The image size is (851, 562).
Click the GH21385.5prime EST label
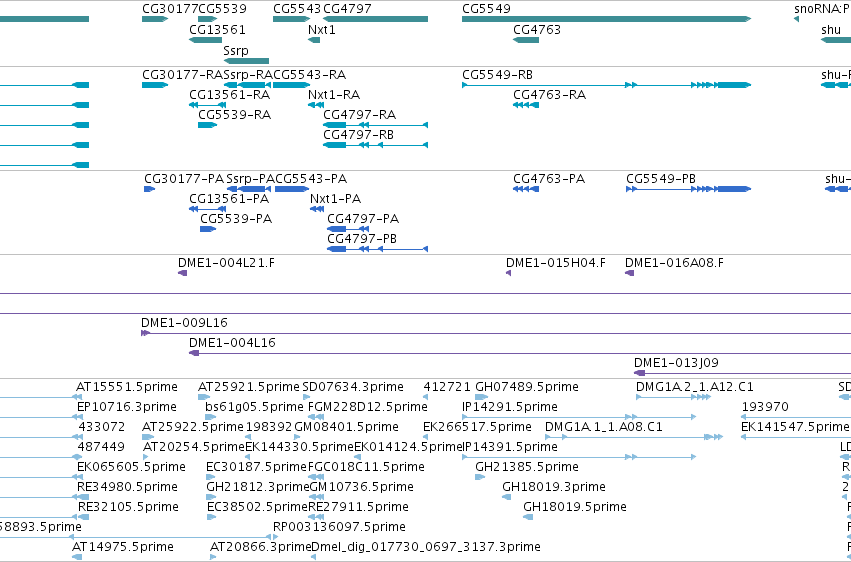[526, 467]
